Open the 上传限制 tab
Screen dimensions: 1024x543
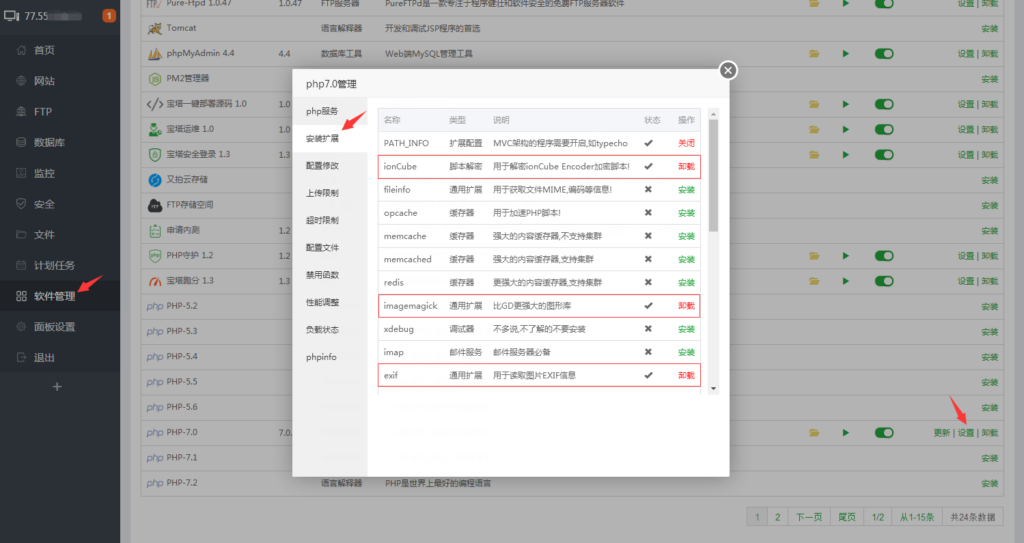(x=330, y=193)
